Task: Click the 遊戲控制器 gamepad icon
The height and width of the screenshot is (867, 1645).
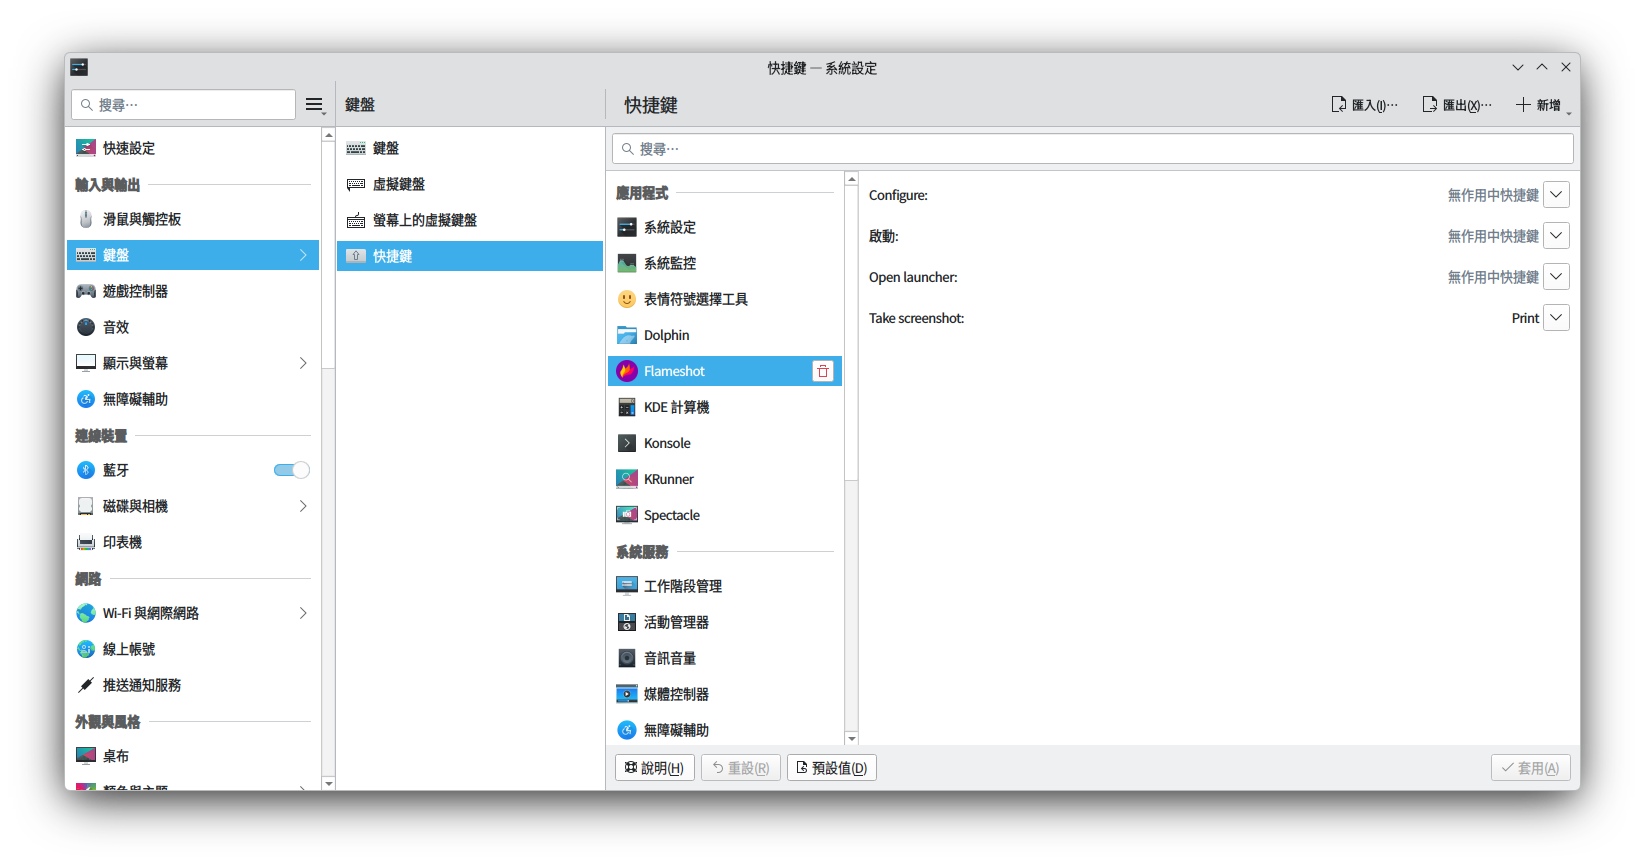Action: (x=86, y=291)
